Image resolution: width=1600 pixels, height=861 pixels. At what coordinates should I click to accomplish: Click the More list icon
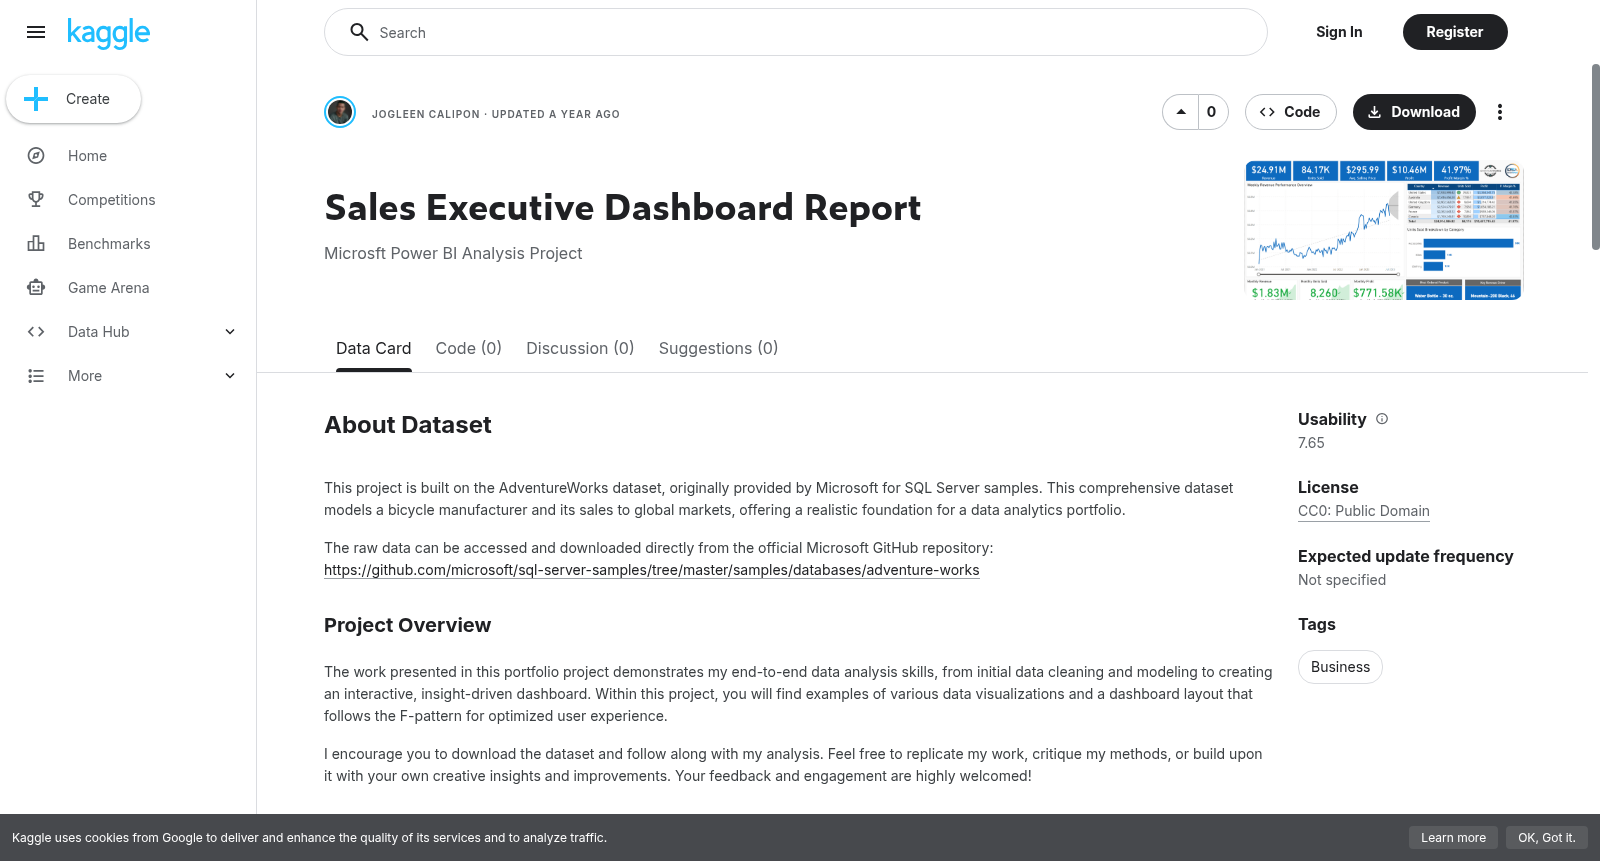(x=36, y=376)
